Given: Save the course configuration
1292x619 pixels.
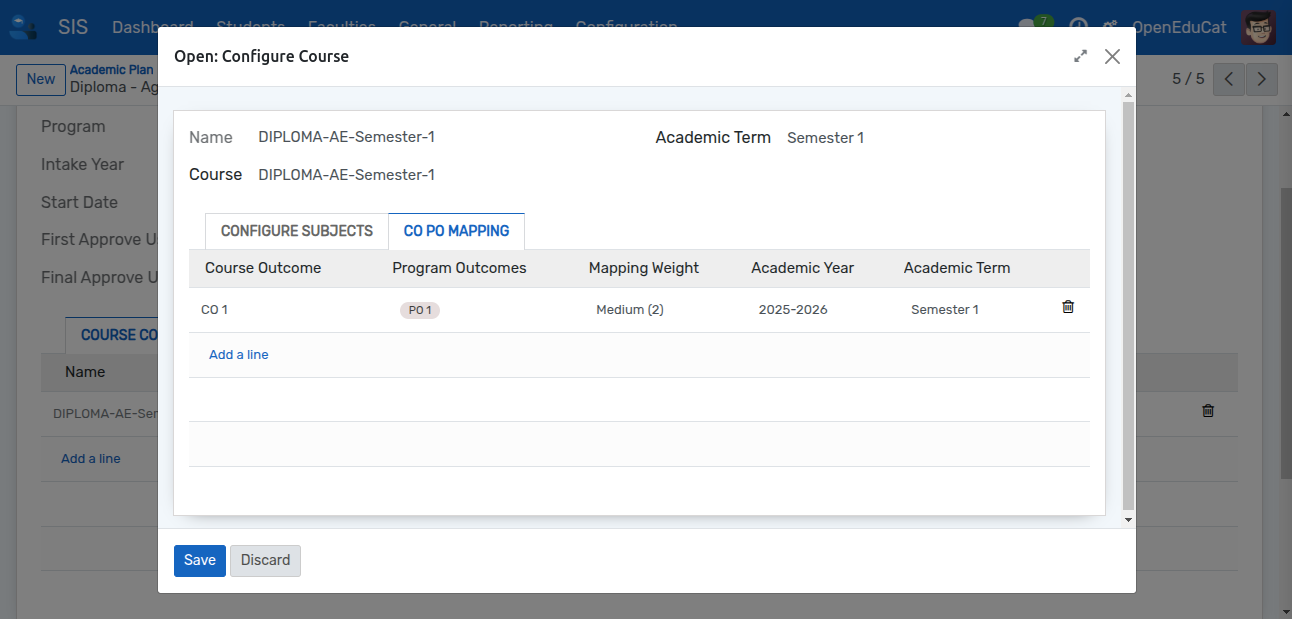Looking at the screenshot, I should tap(199, 560).
